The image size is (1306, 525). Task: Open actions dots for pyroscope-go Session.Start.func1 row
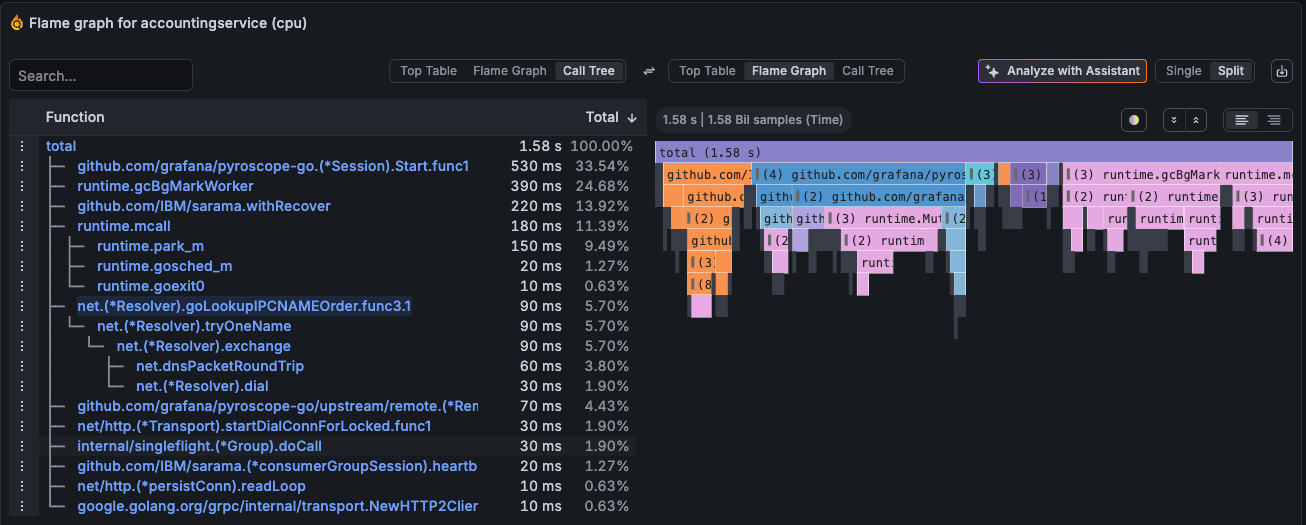[20, 166]
